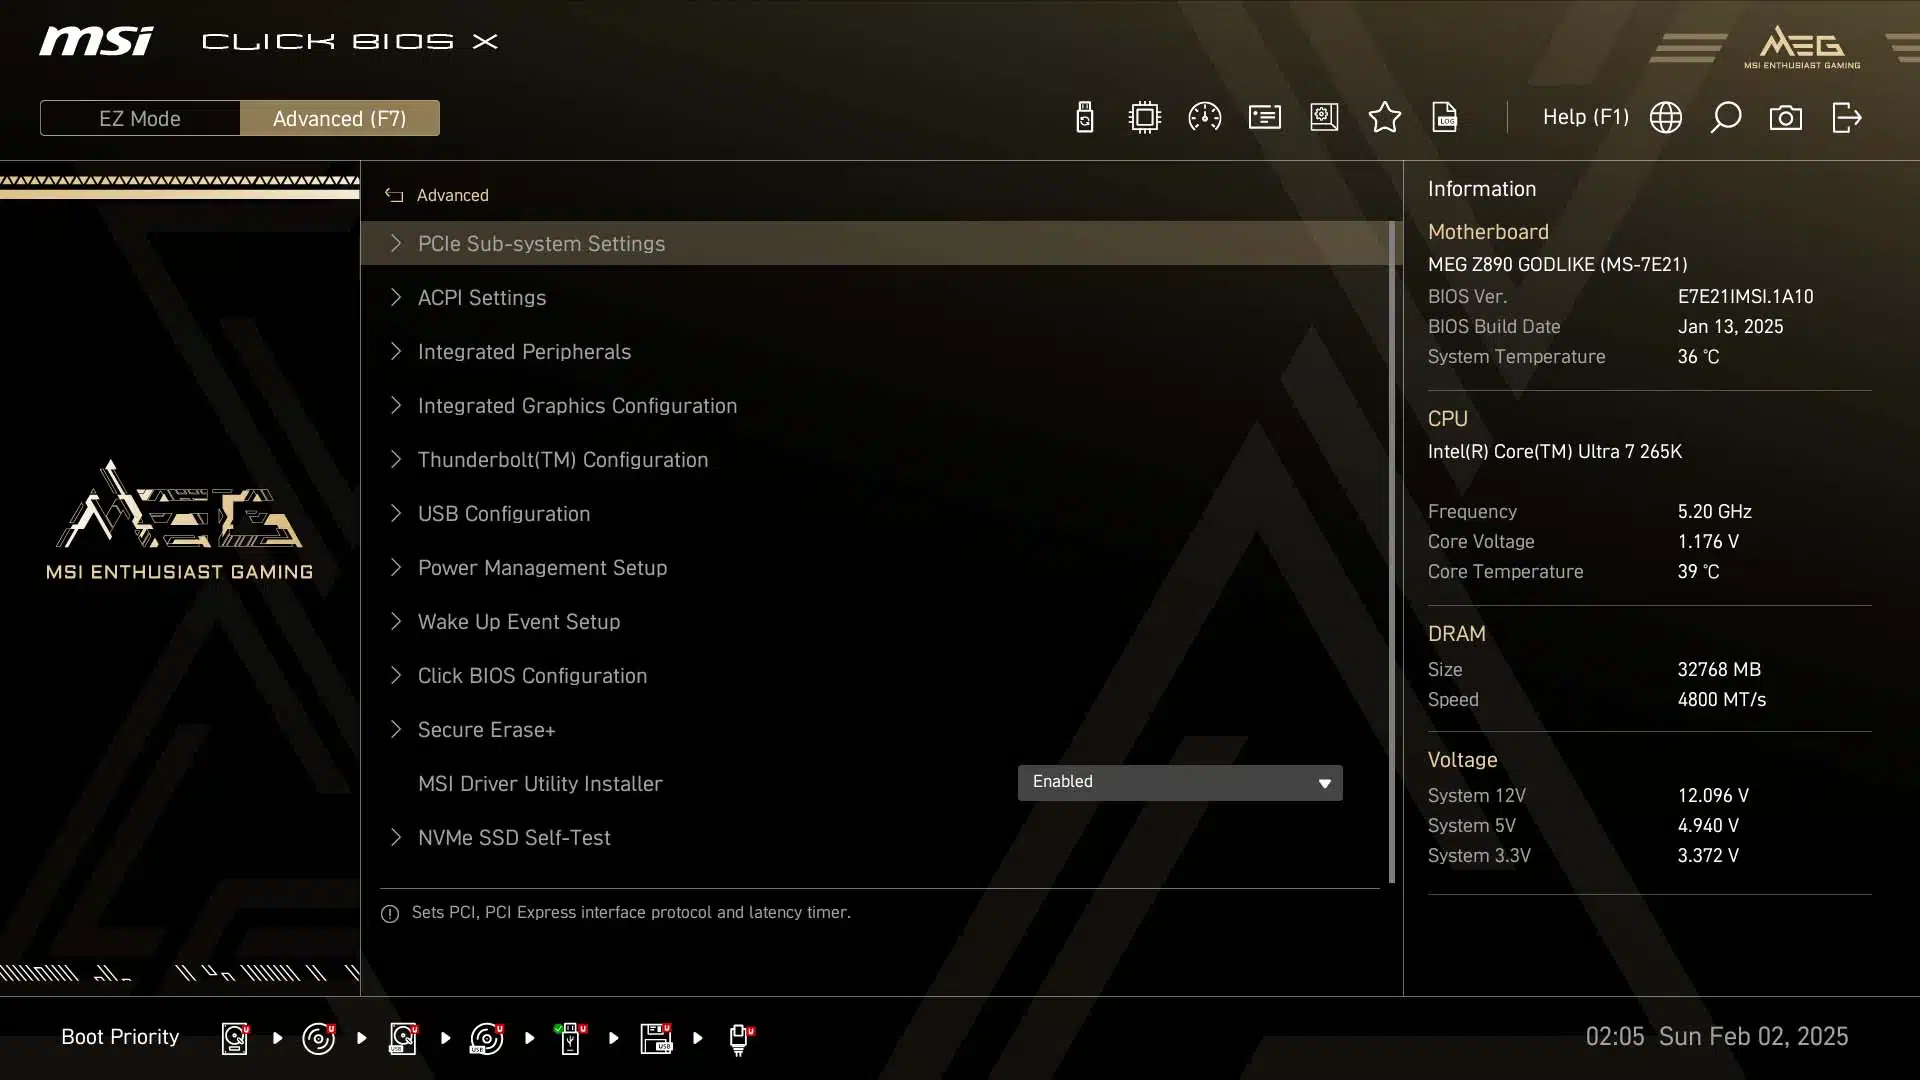This screenshot has height=1080, width=1920.
Task: Open Favorites star icon
Action: click(x=1384, y=118)
